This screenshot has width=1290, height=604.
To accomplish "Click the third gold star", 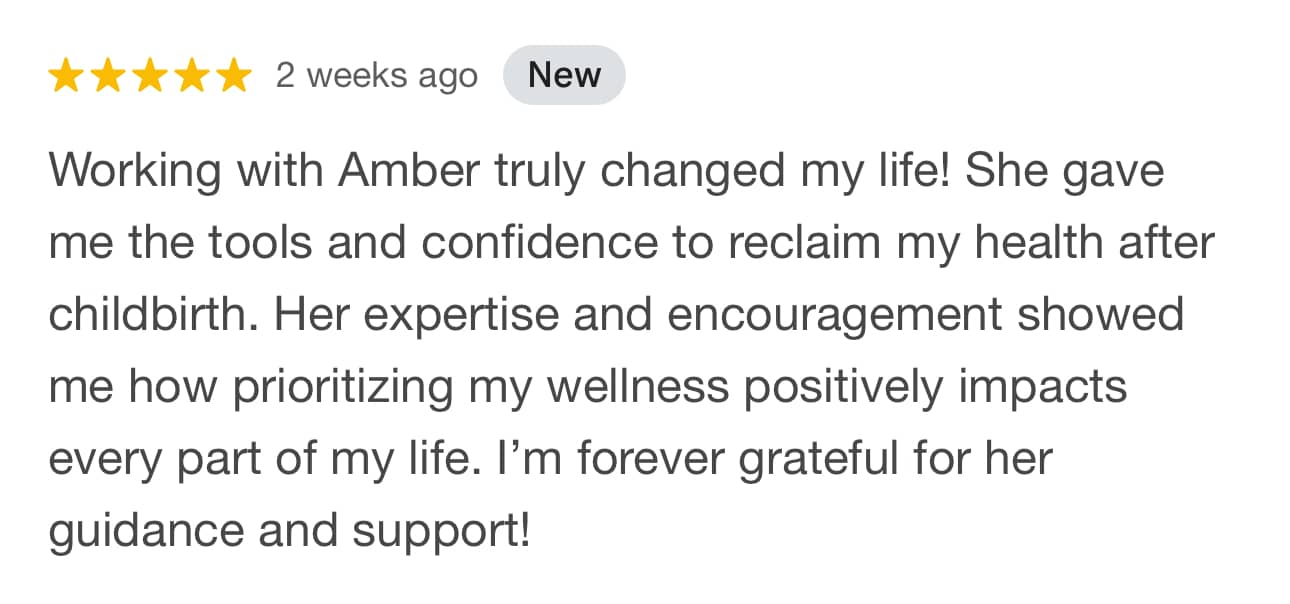I will coord(149,76).
